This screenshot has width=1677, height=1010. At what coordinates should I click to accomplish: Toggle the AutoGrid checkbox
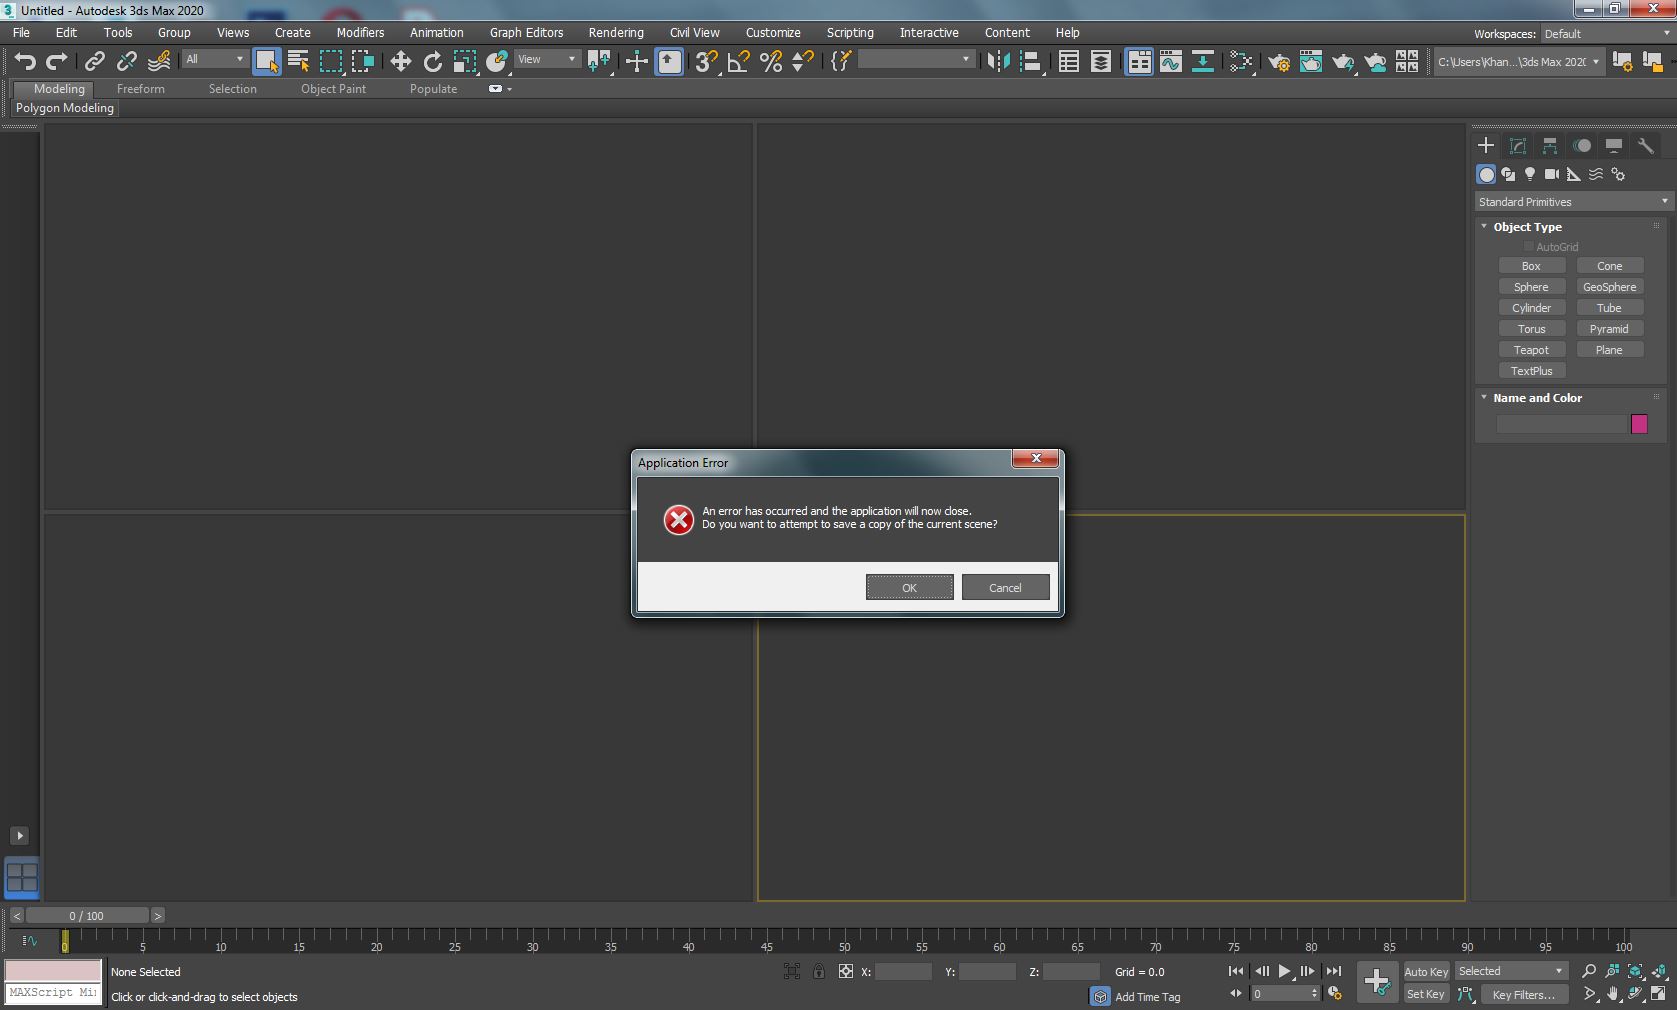(x=1528, y=247)
